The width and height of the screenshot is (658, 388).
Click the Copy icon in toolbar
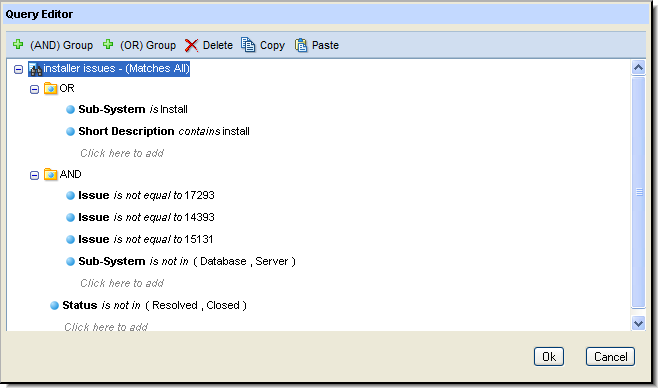pos(248,44)
